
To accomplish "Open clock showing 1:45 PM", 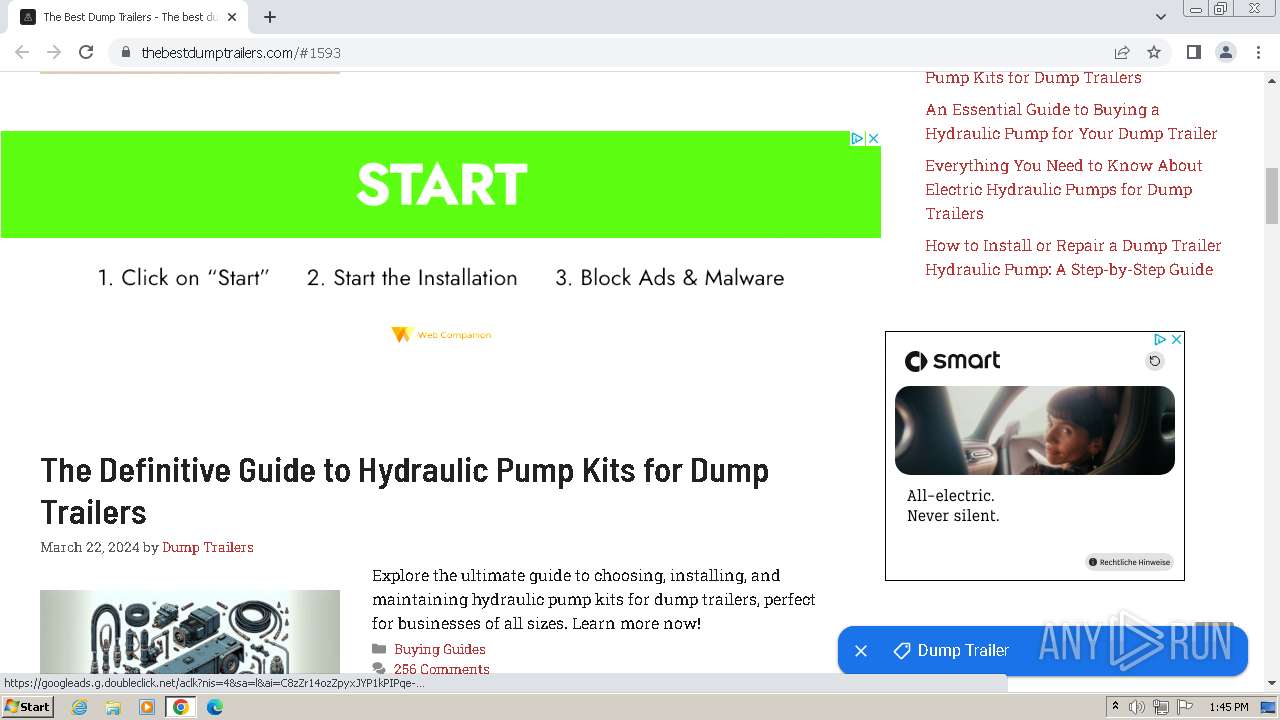I will coord(1228,707).
